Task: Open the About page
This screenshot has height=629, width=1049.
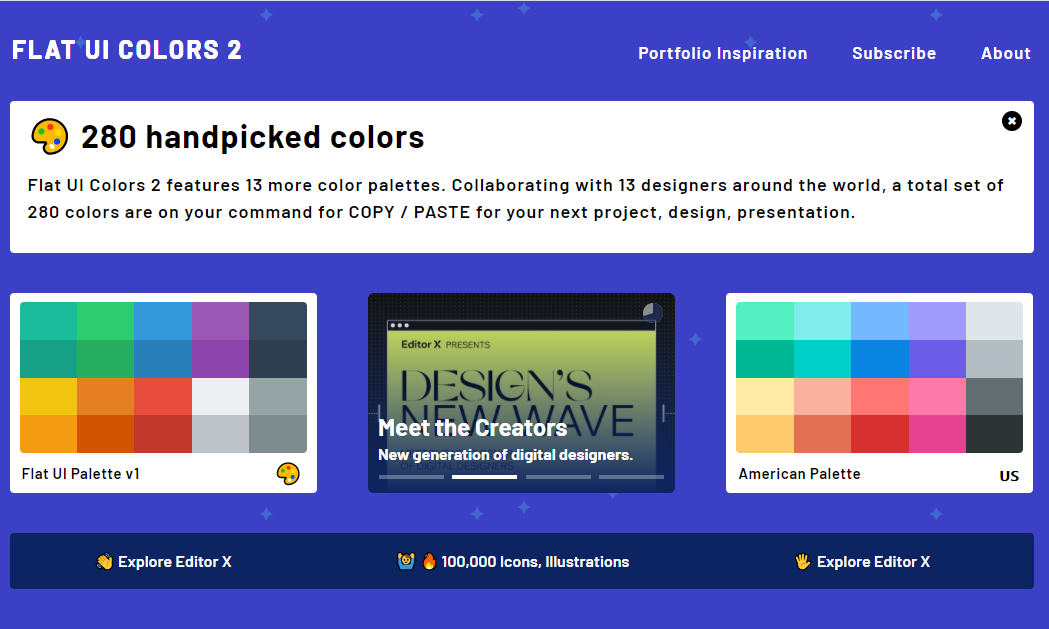Action: pos(1005,53)
